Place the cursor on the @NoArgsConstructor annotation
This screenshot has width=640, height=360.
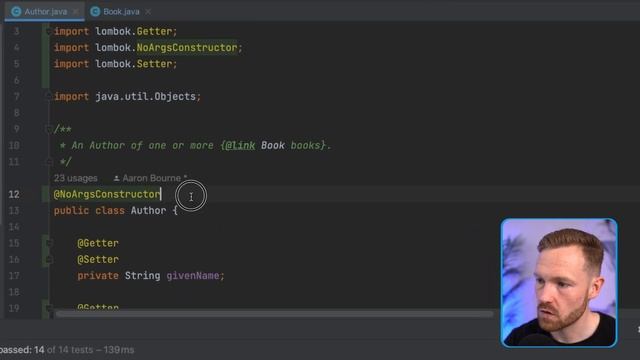(107, 194)
